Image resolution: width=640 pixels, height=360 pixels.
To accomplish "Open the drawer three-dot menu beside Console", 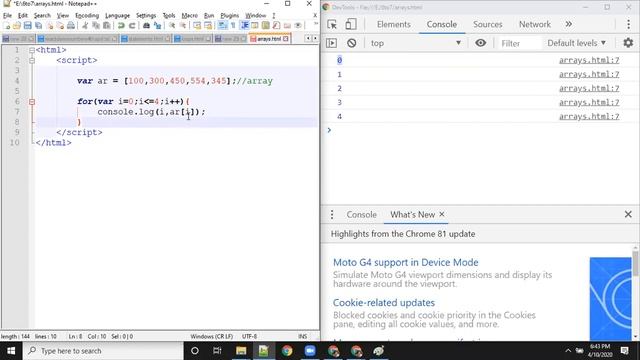I will (x=332, y=214).
